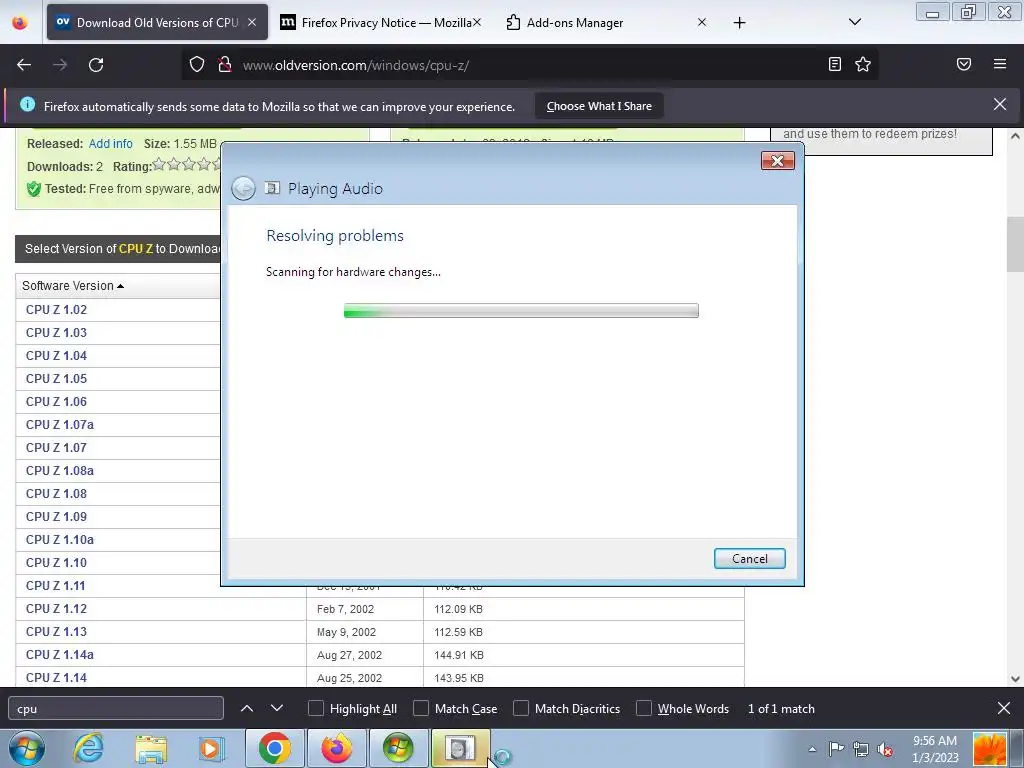Open the CPU Z 1.02 link
1024x768 pixels.
(x=56, y=310)
